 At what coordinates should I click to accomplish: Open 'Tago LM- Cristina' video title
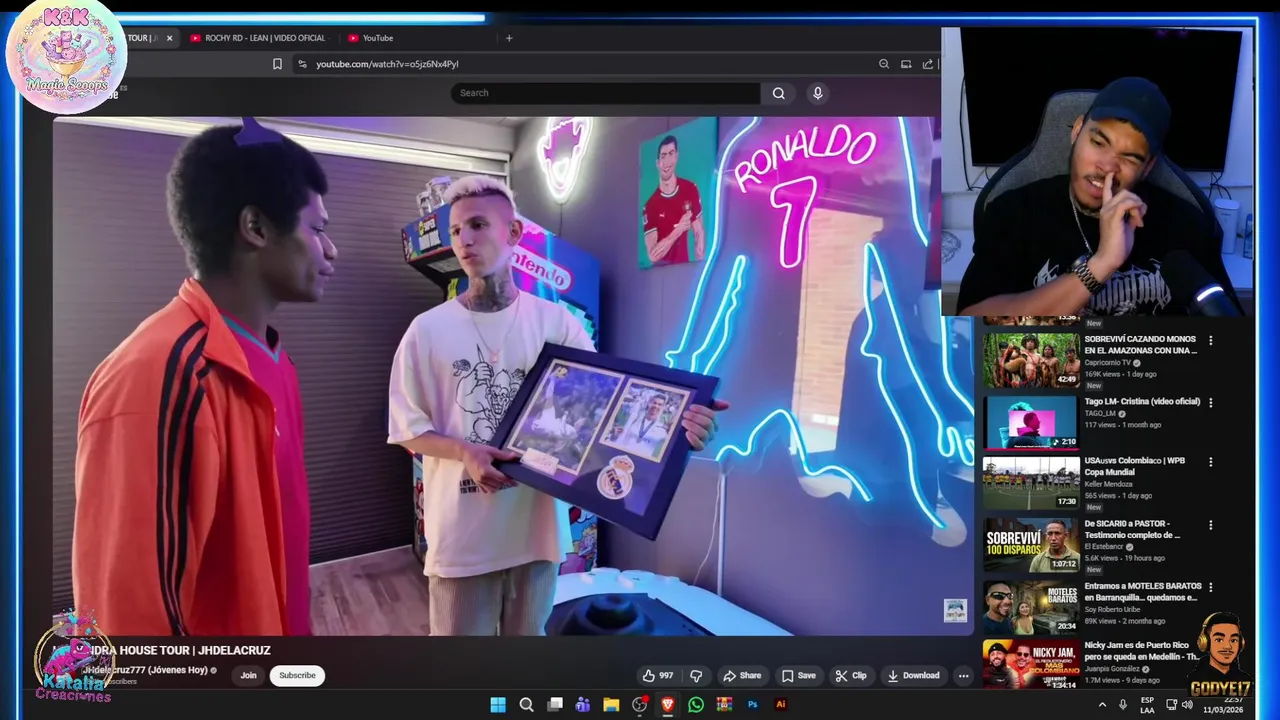[x=1142, y=401]
